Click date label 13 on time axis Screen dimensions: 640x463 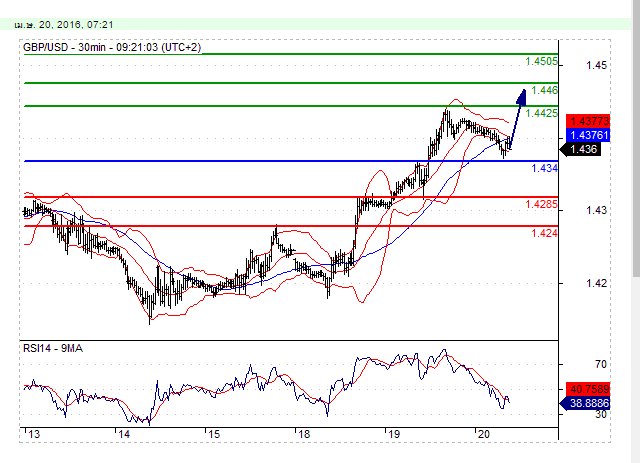34,434
